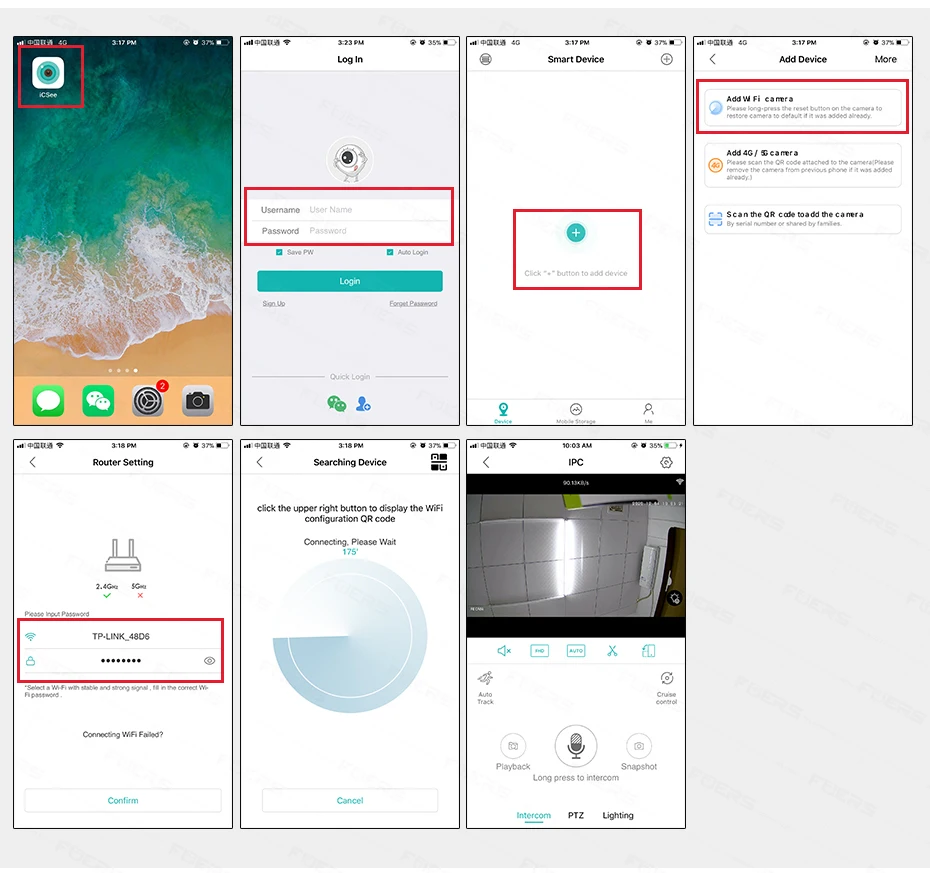Switch to the Lighting tab
This screenshot has width=930, height=873.
(x=618, y=815)
